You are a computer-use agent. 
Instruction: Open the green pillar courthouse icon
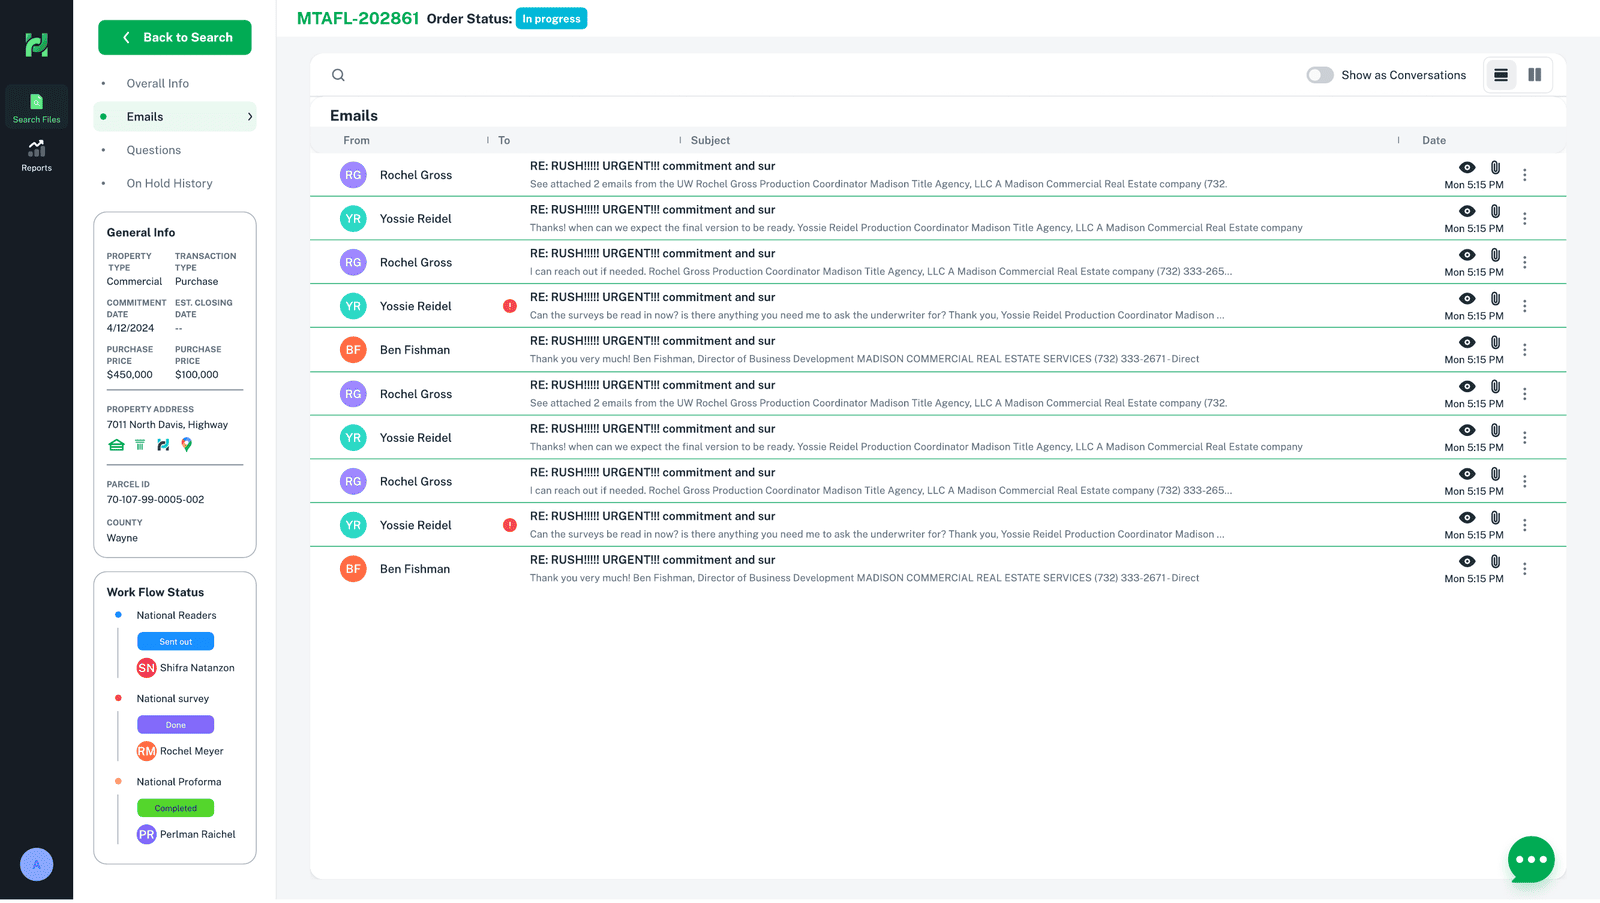(140, 445)
